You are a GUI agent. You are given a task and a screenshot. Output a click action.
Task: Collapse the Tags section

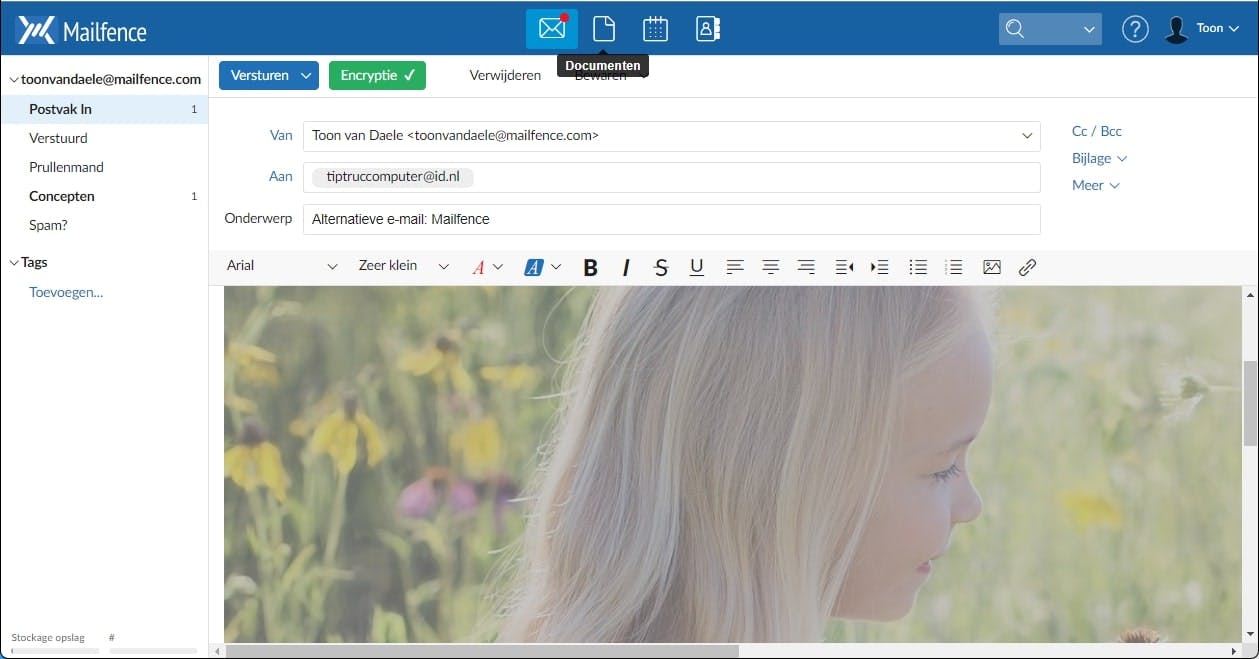point(13,263)
